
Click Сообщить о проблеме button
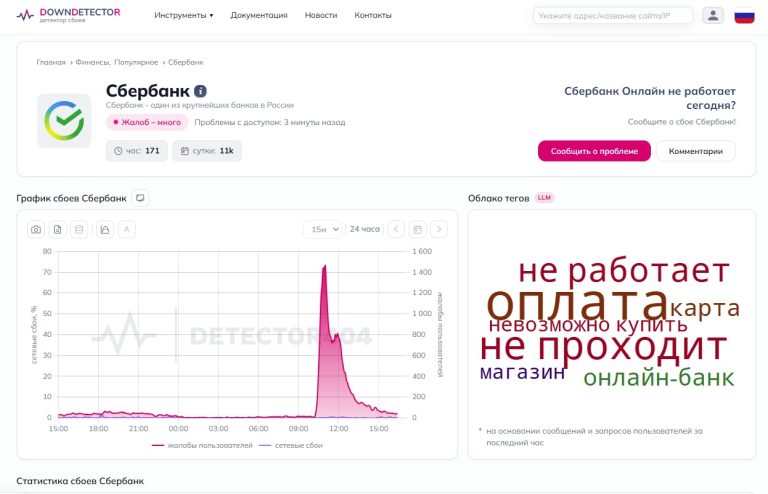594,151
